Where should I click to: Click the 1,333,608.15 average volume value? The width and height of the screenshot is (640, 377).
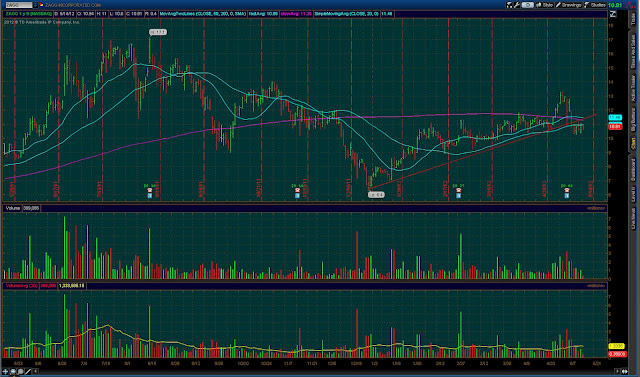coord(72,286)
